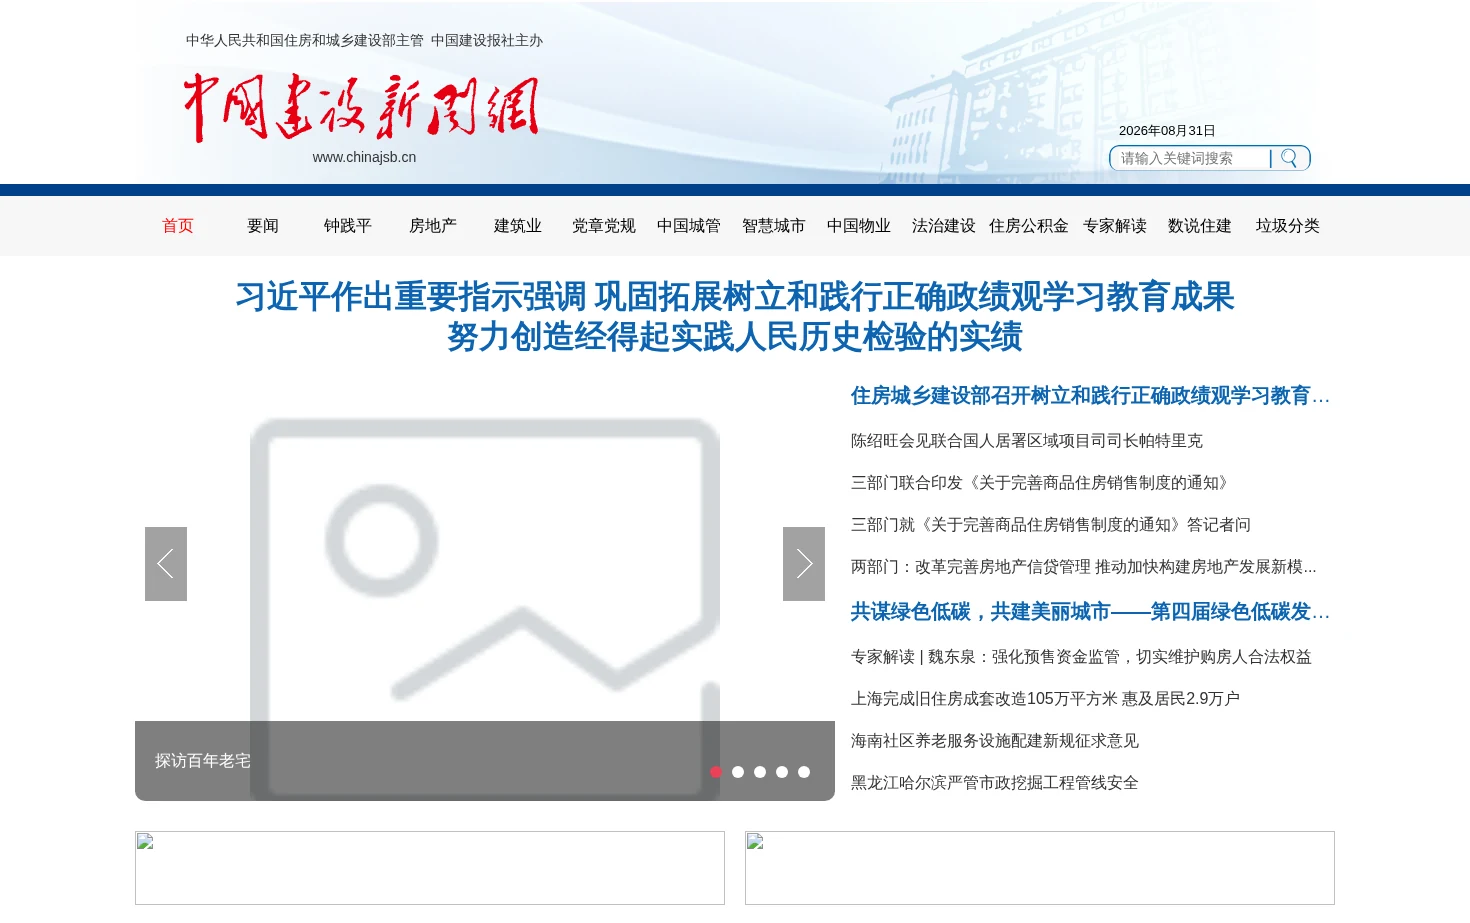Select the fourth carousel dot
Screen dimensions: 1470x923
[x=782, y=772]
